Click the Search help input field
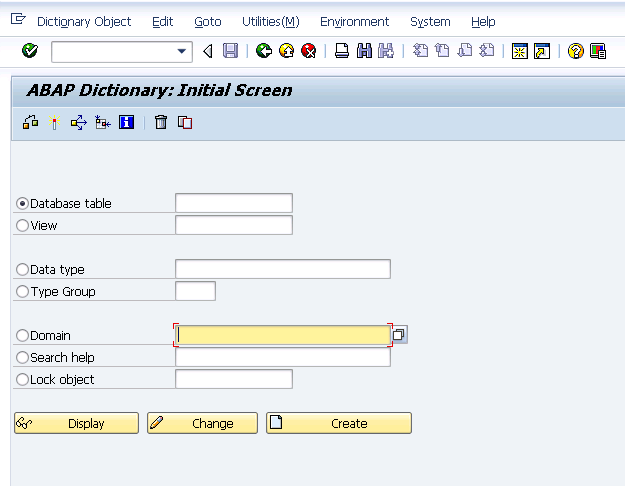This screenshot has height=486, width=625. 283,357
